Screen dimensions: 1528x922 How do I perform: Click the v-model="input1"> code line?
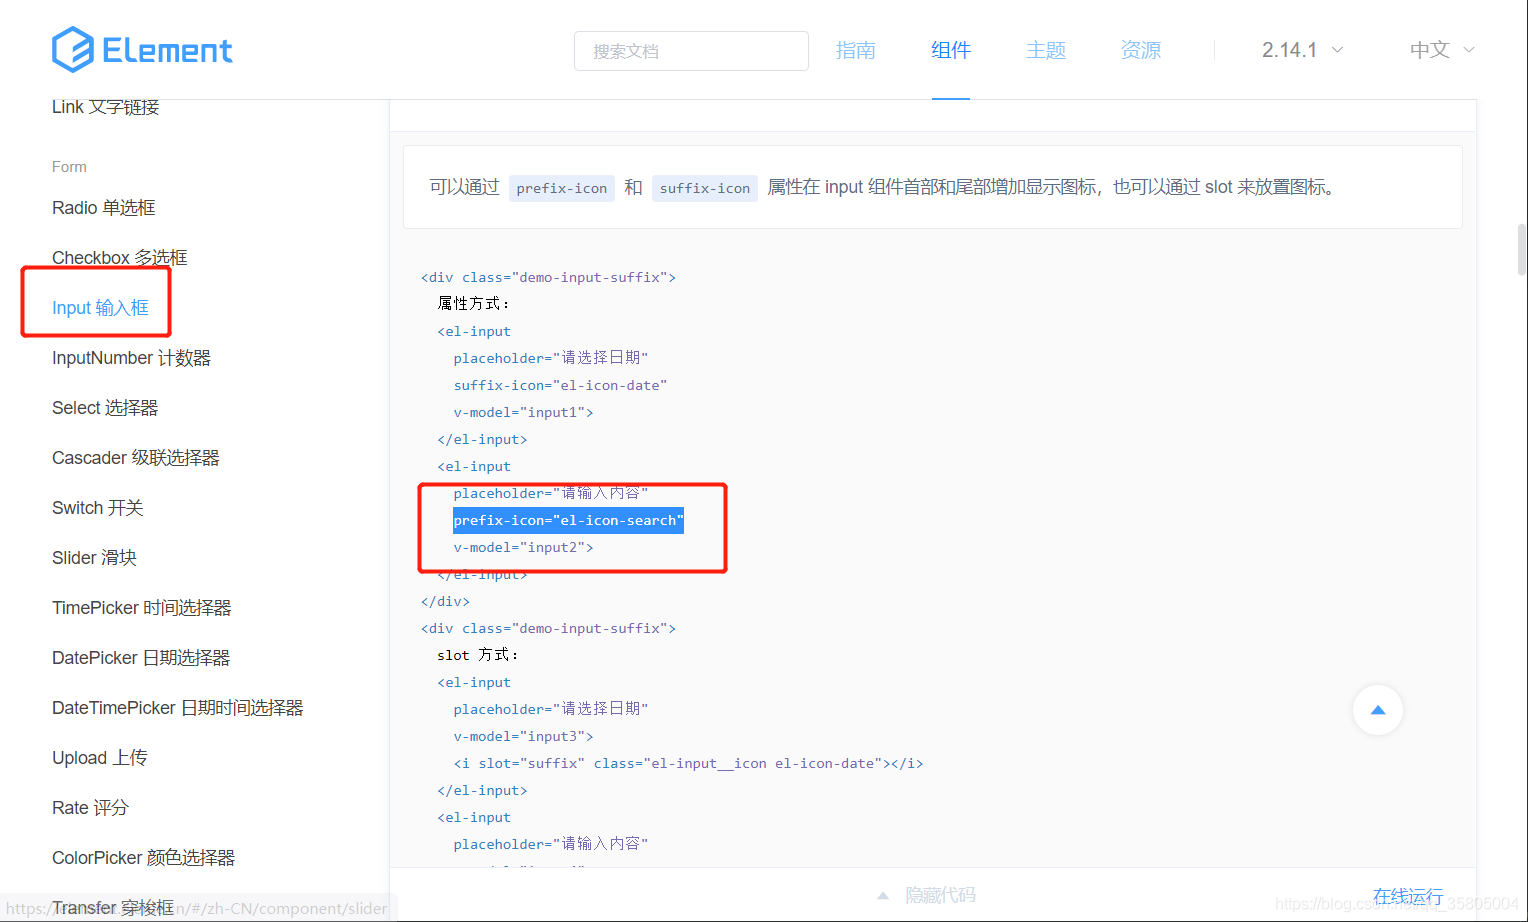click(523, 412)
